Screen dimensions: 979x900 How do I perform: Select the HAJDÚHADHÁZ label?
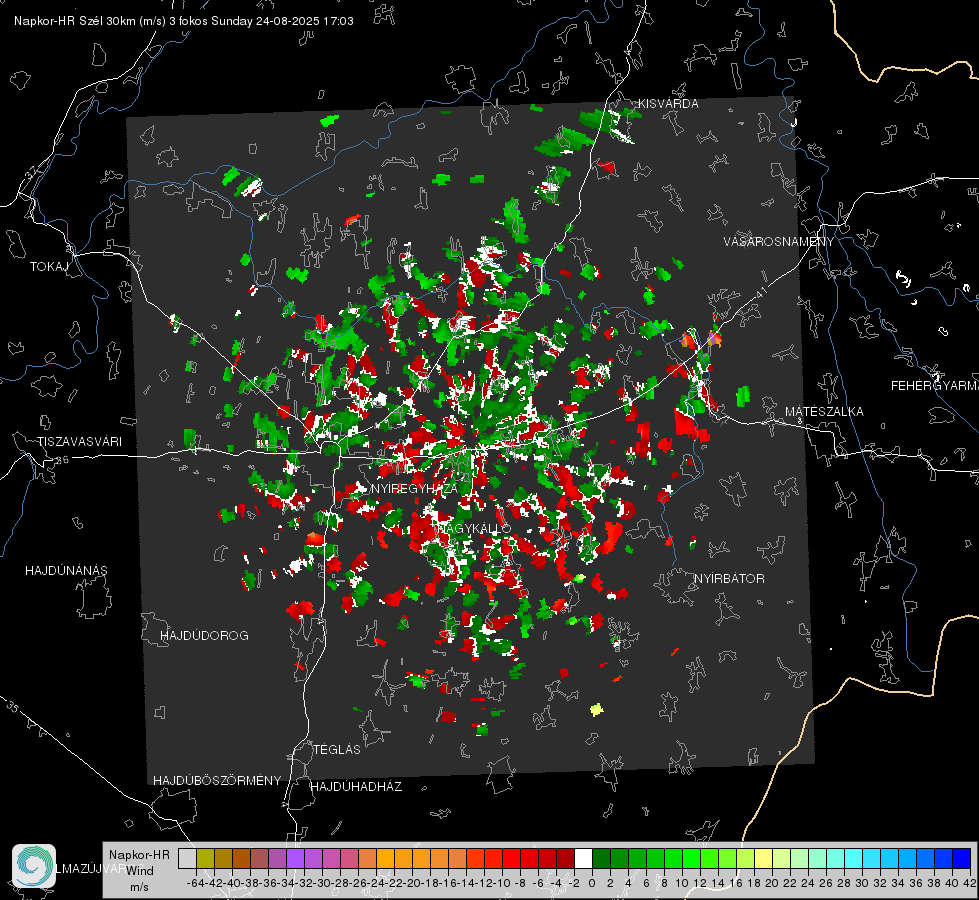[356, 786]
